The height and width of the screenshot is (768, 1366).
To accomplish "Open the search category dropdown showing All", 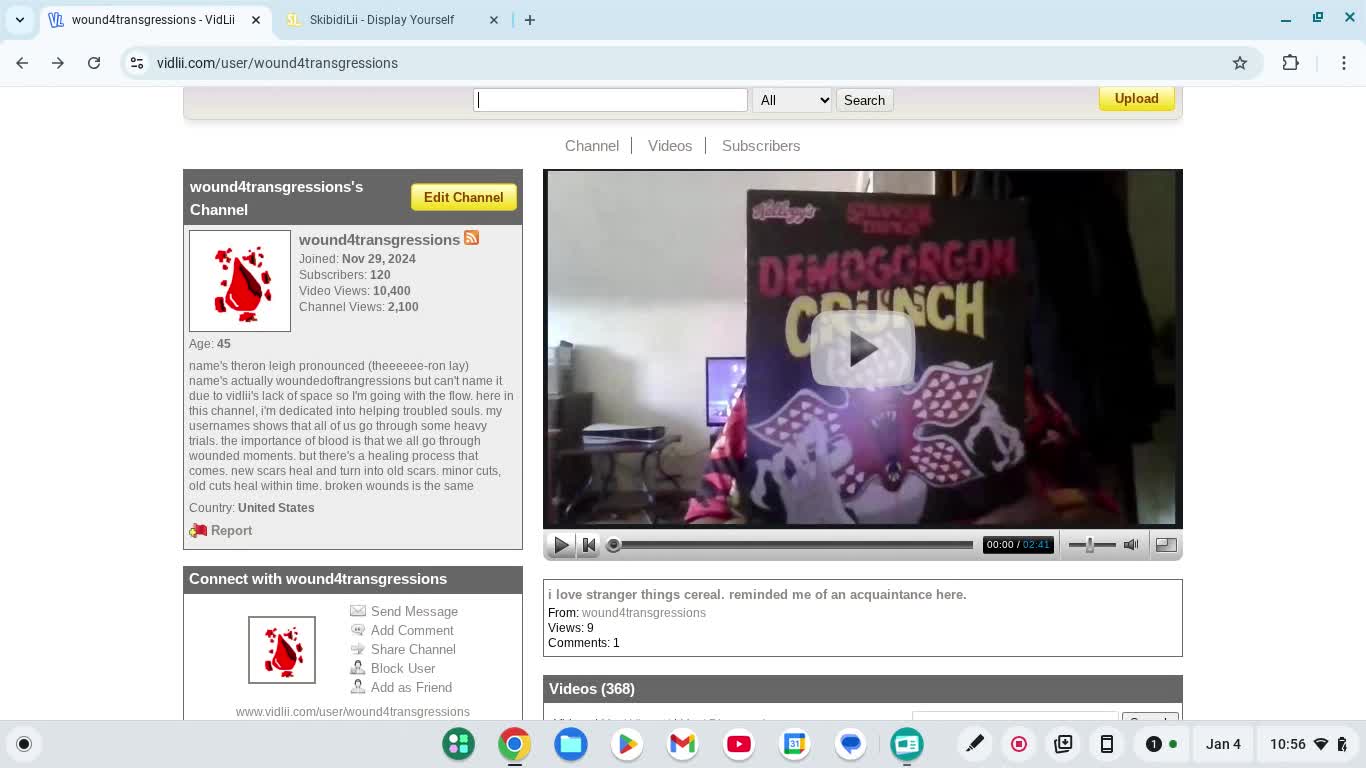I will (792, 100).
